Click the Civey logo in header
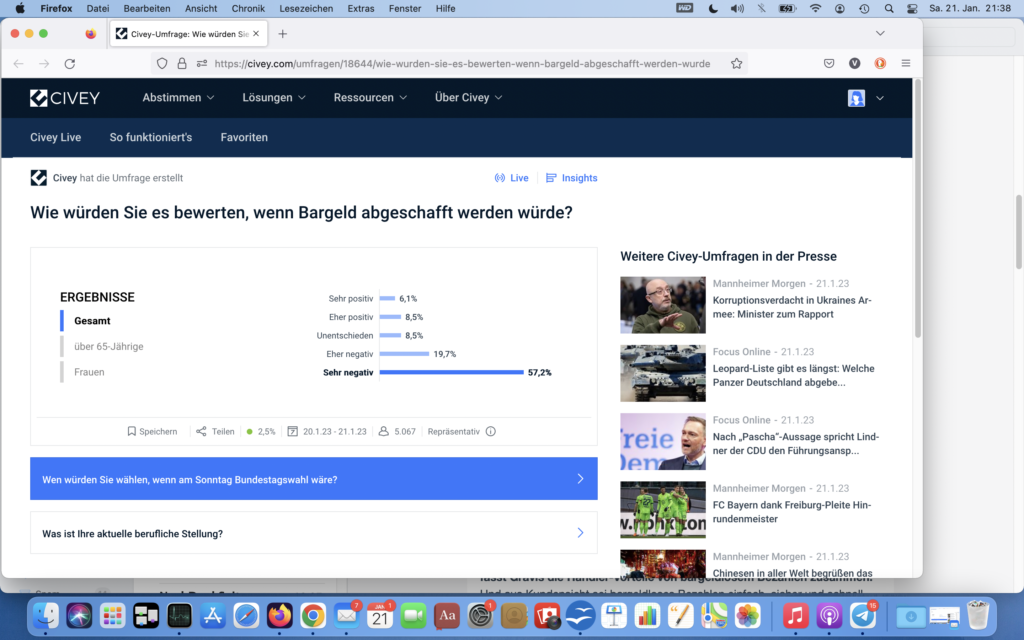 point(65,98)
